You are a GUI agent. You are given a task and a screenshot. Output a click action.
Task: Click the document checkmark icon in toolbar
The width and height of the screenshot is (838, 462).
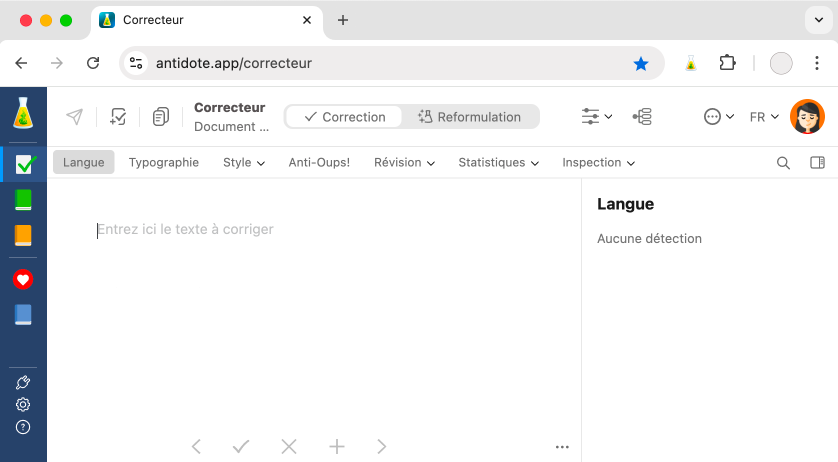point(118,117)
